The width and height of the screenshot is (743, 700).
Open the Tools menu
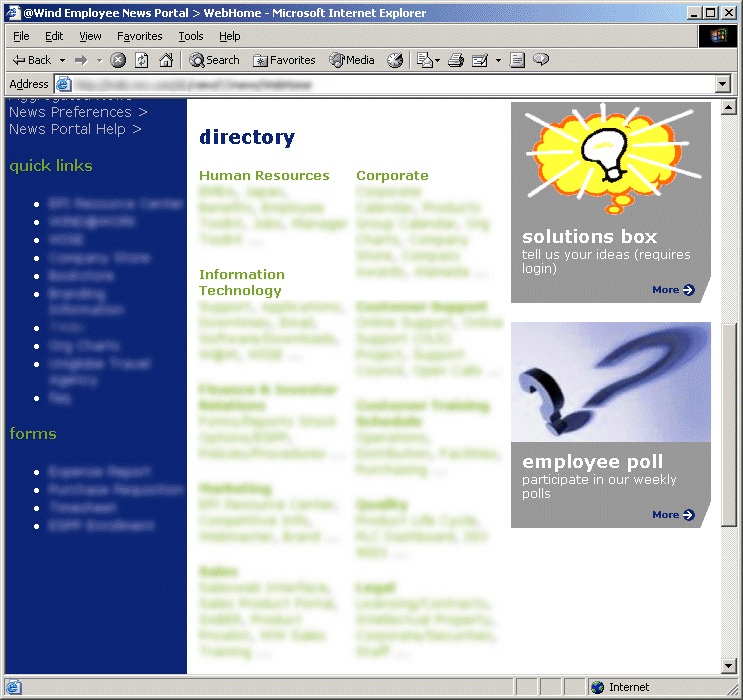[x=190, y=36]
